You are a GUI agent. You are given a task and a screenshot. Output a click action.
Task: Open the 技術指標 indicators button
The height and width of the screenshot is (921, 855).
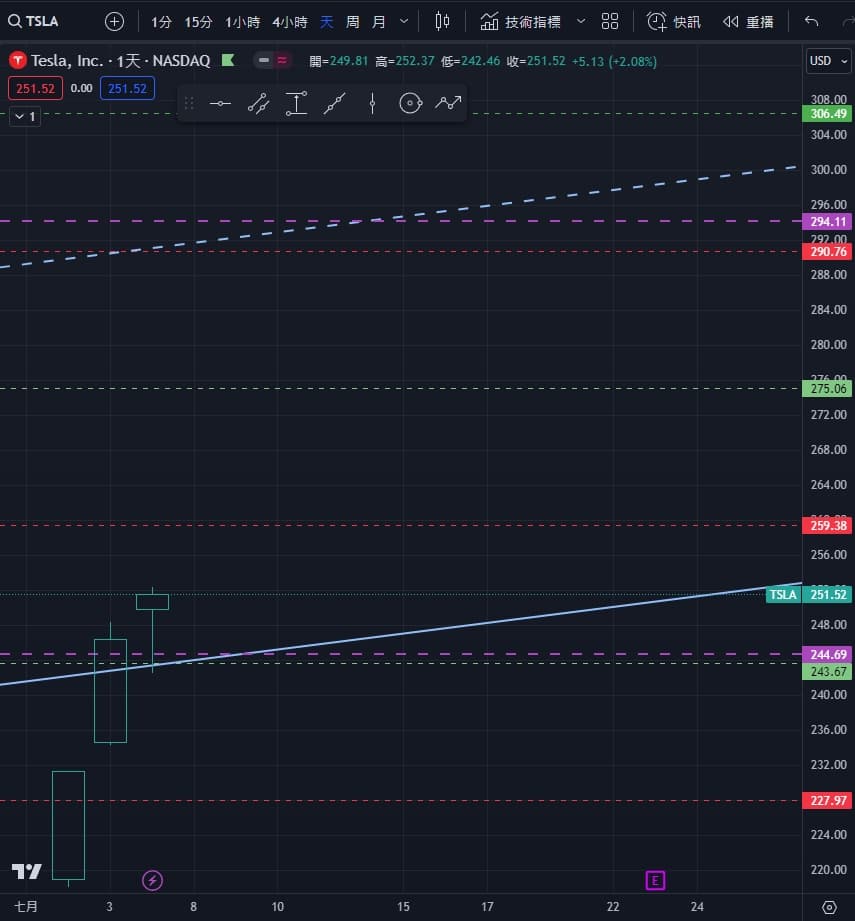(520, 21)
